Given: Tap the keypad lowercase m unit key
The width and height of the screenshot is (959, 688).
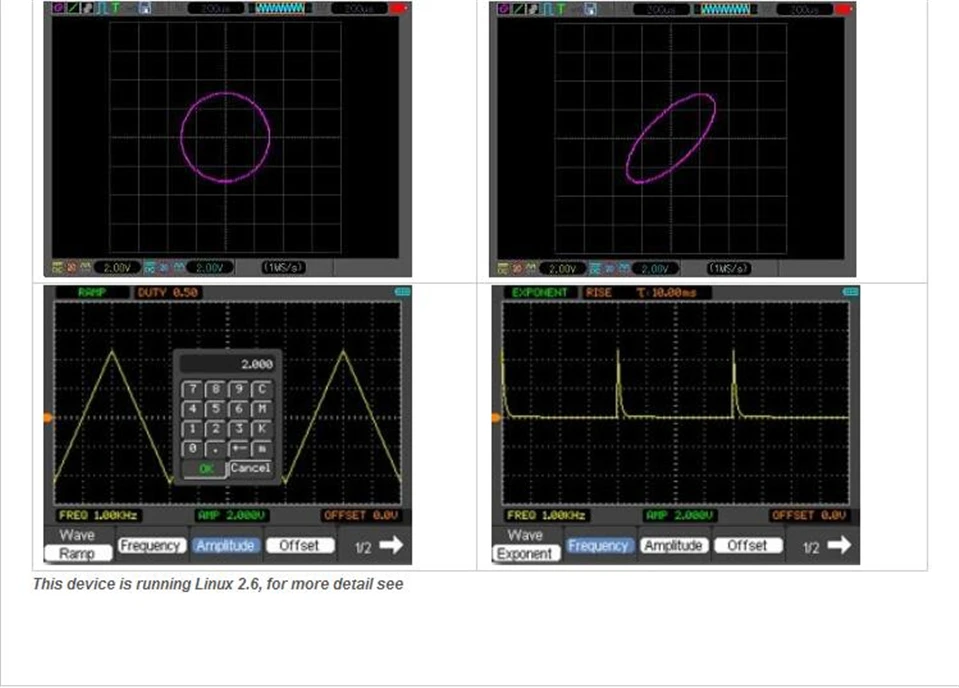Looking at the screenshot, I should click(x=262, y=448).
